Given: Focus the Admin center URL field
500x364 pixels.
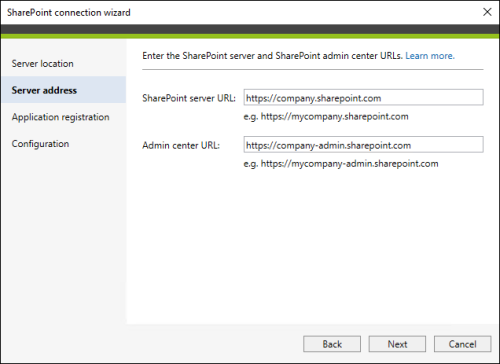Looking at the screenshot, I should point(363,144).
